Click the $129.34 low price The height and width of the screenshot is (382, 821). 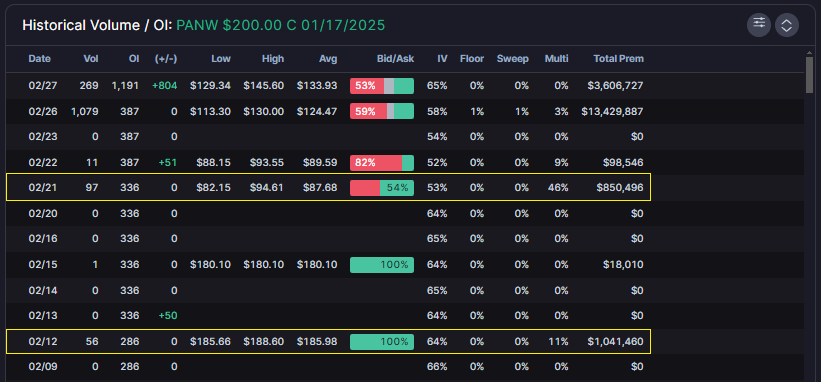(210, 86)
